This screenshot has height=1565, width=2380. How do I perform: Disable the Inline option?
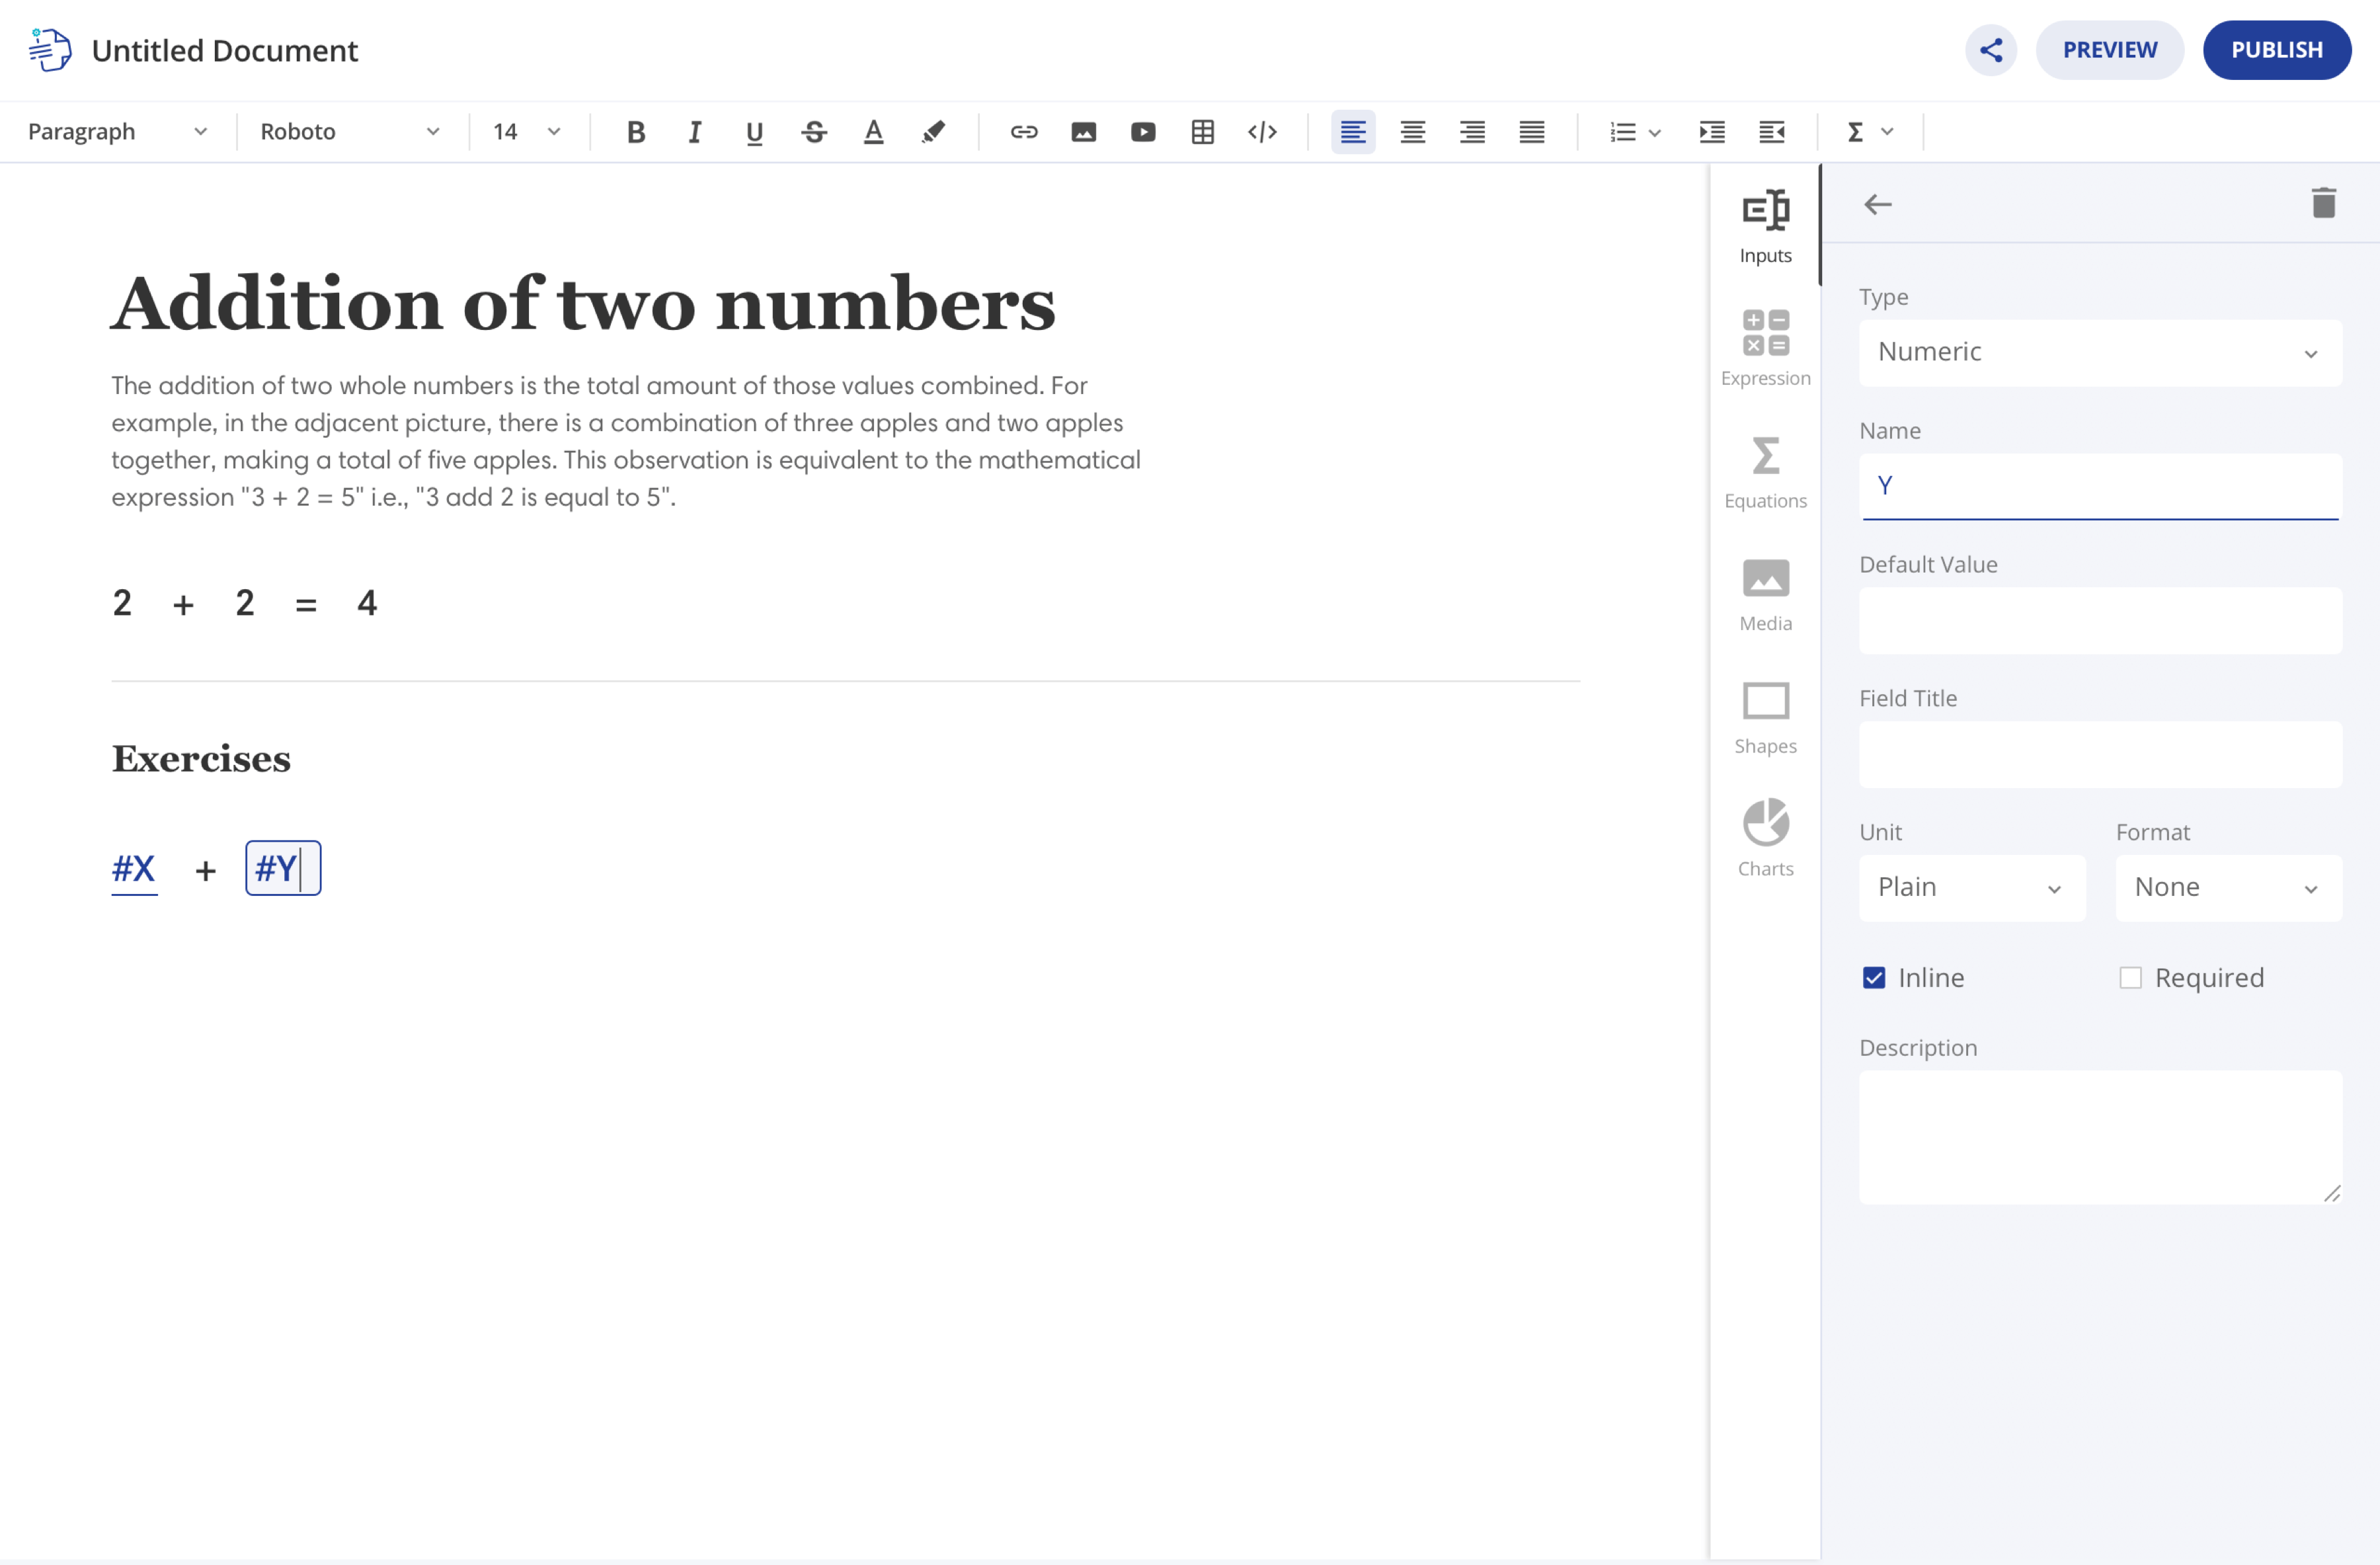[1873, 977]
